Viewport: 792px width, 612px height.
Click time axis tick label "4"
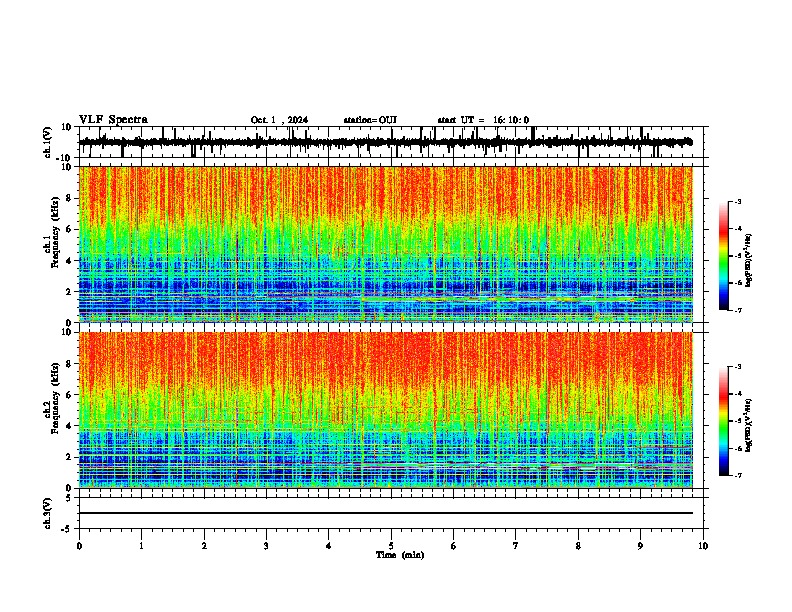tap(329, 546)
